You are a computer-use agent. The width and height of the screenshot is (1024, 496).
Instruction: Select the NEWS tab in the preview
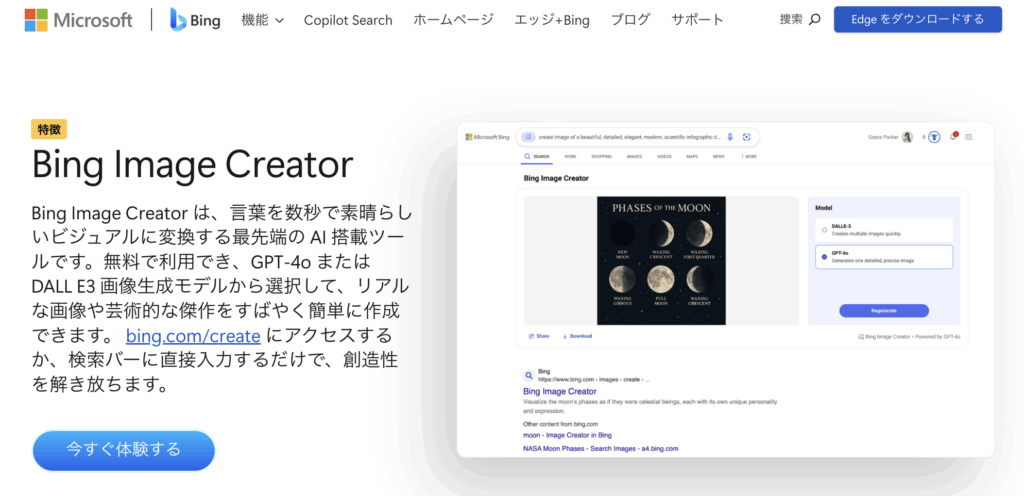[x=718, y=157]
